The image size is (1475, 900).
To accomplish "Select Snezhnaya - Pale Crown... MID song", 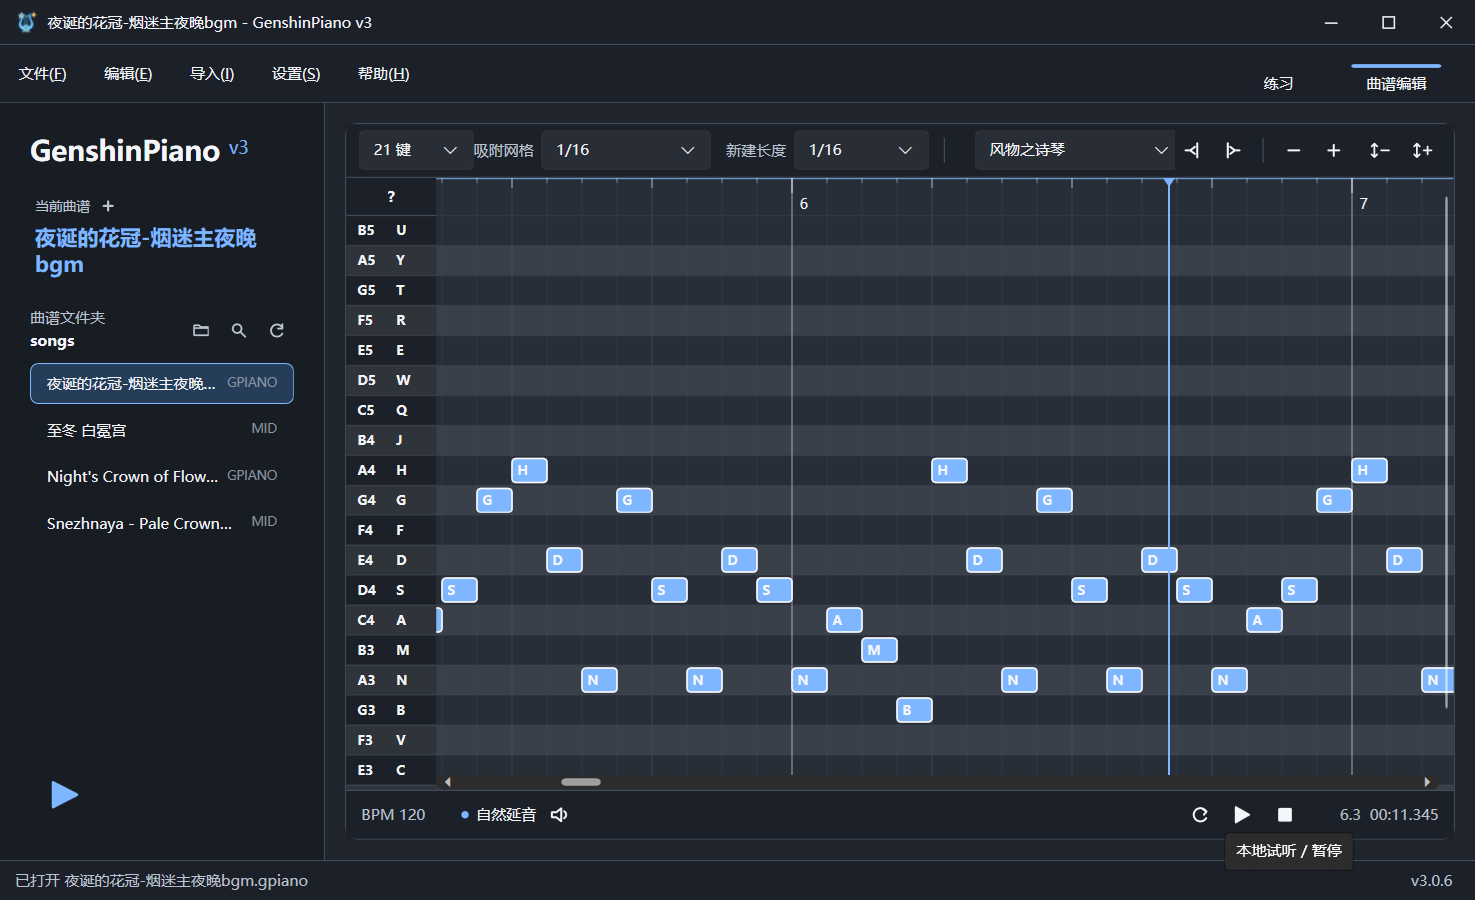I will point(162,523).
